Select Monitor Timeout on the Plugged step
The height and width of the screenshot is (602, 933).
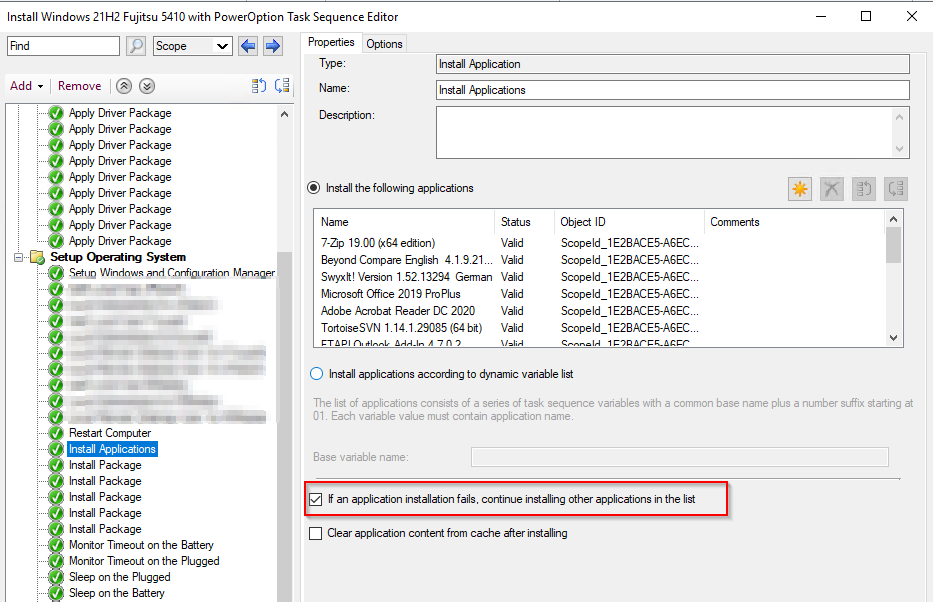144,561
